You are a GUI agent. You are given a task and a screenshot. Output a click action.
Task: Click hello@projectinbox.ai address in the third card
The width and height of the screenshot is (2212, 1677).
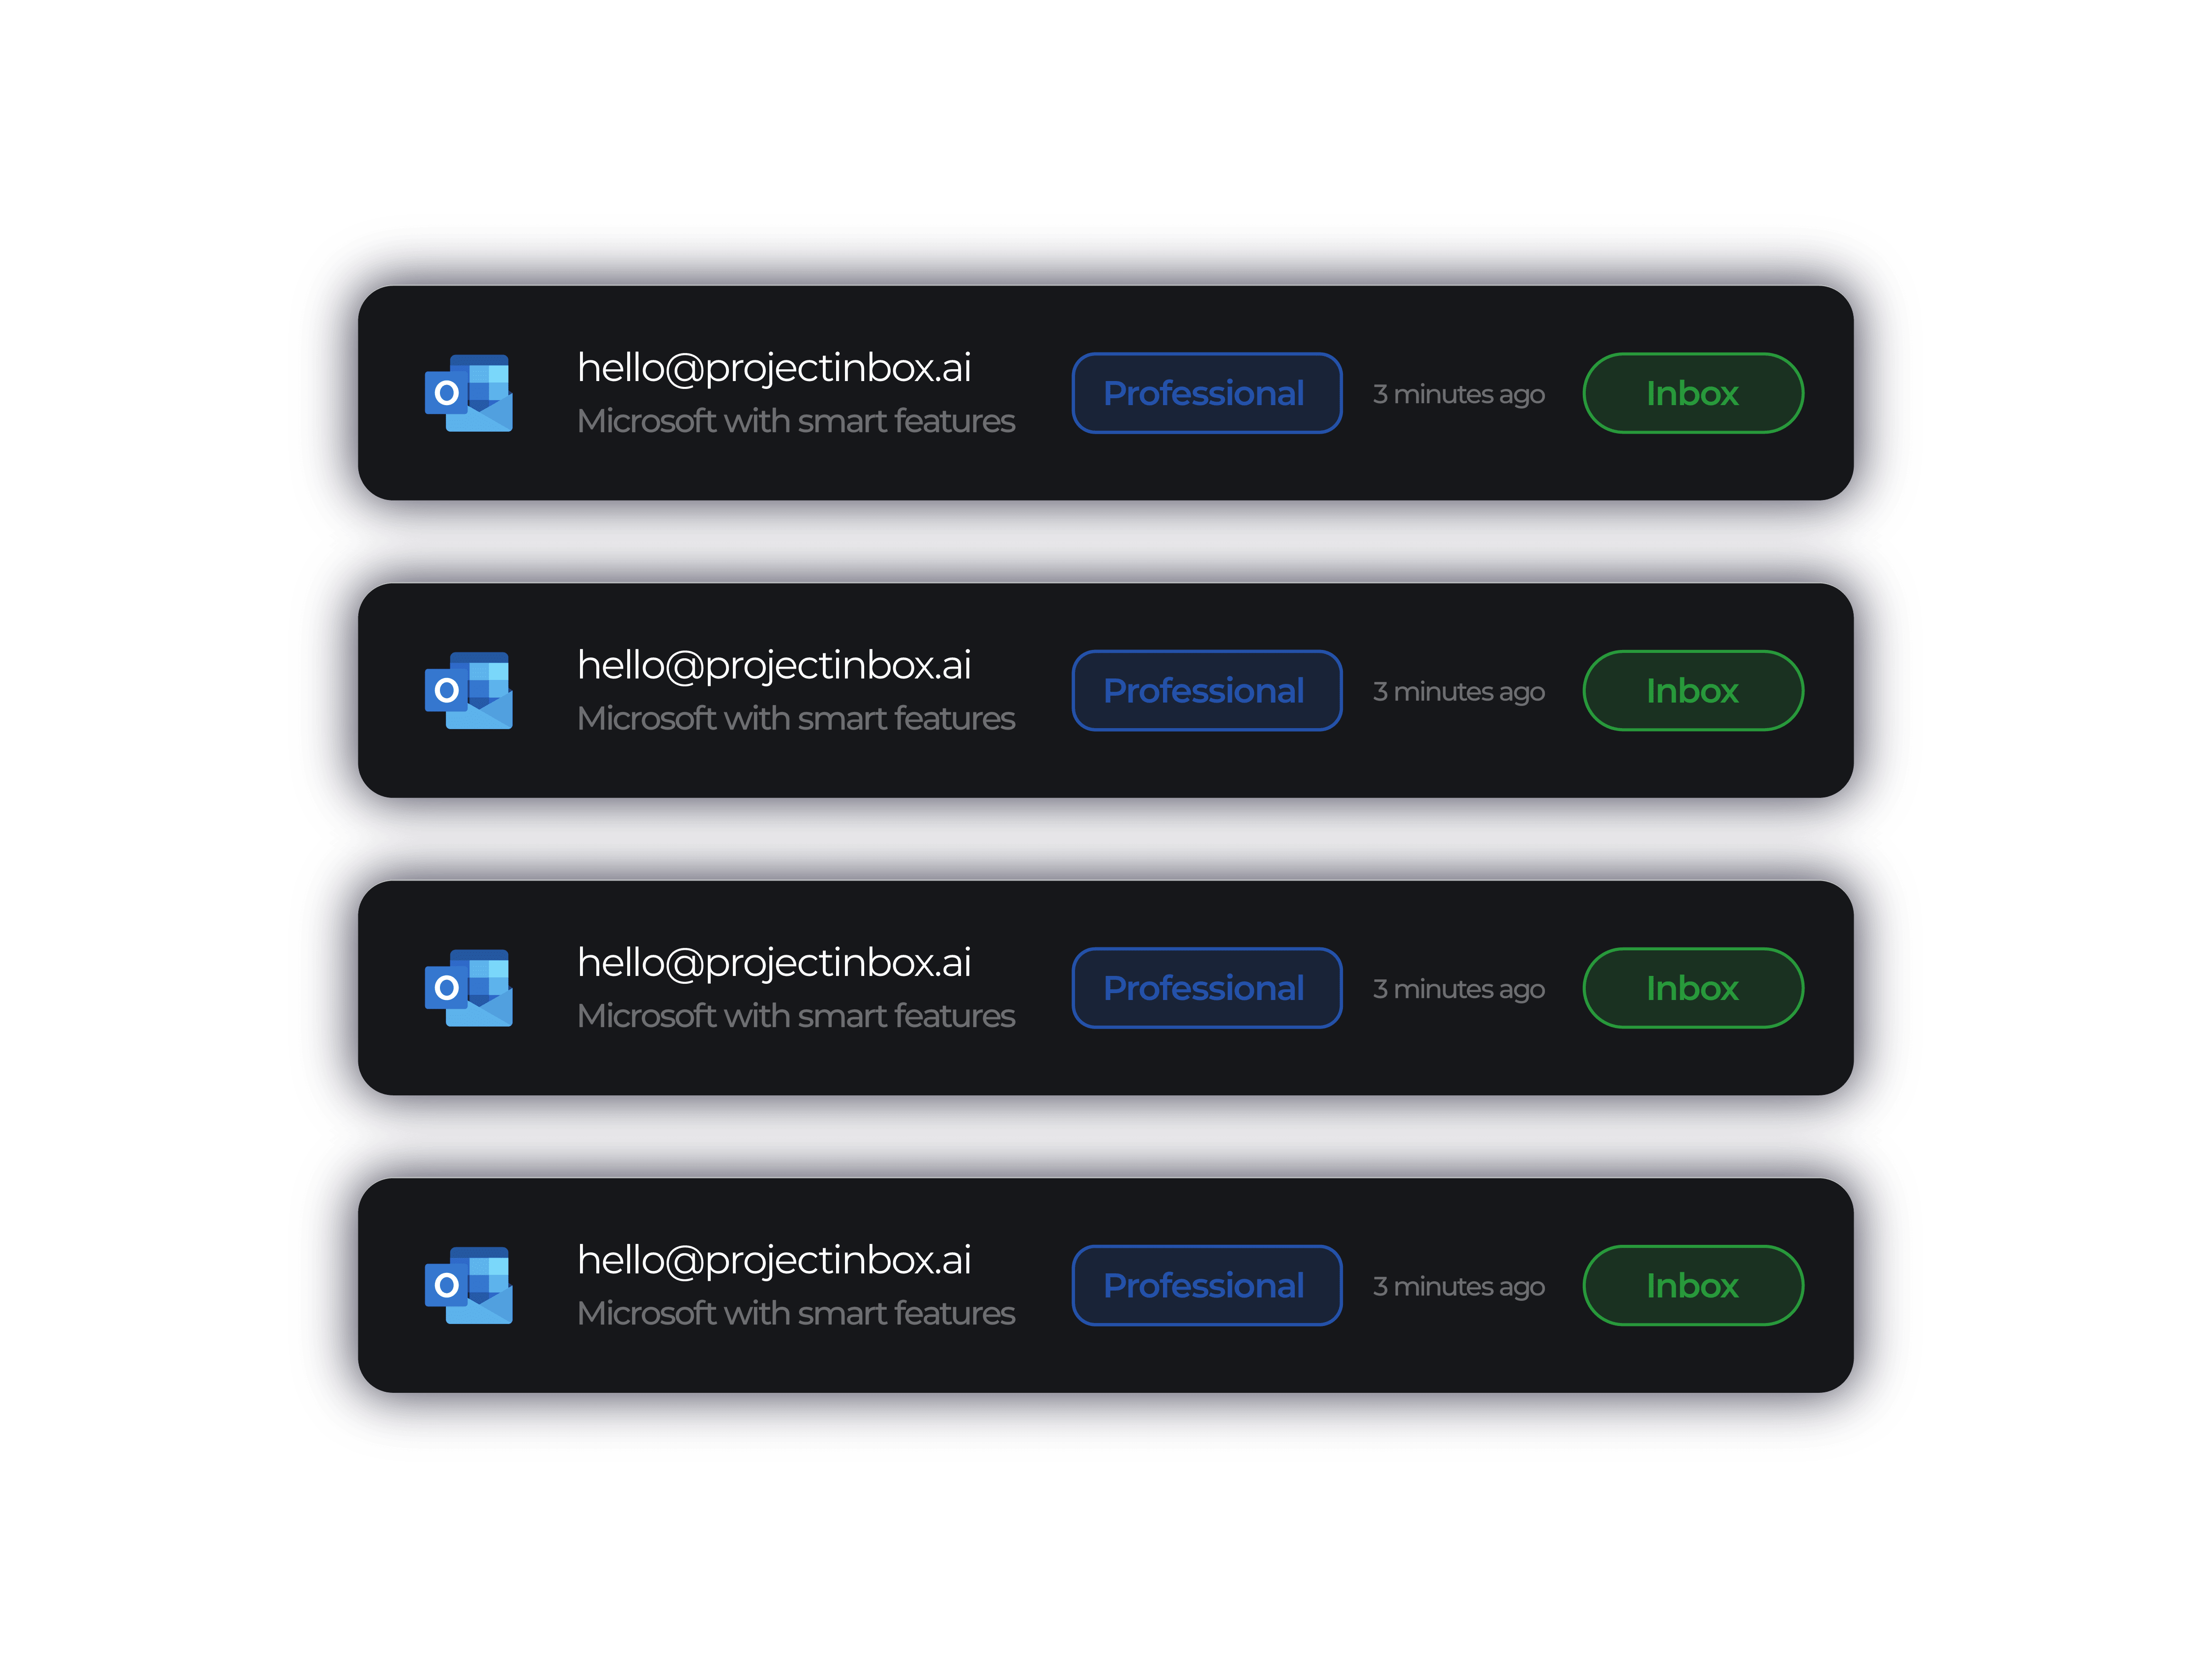click(774, 964)
